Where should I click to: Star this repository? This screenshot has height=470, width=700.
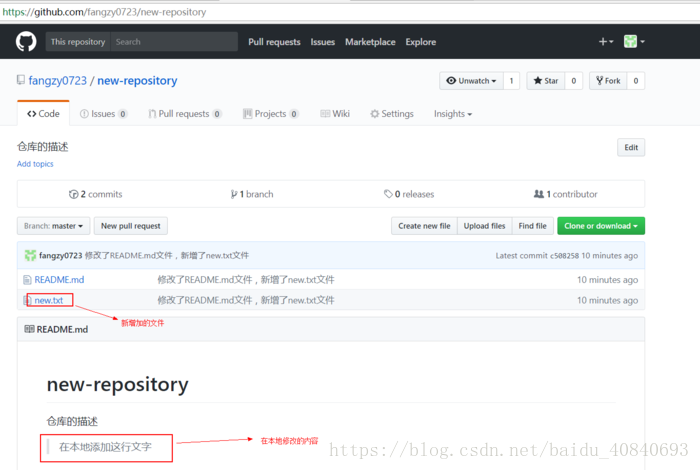[x=546, y=81]
